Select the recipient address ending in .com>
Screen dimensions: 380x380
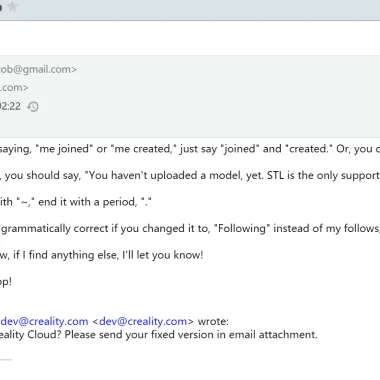coord(14,88)
